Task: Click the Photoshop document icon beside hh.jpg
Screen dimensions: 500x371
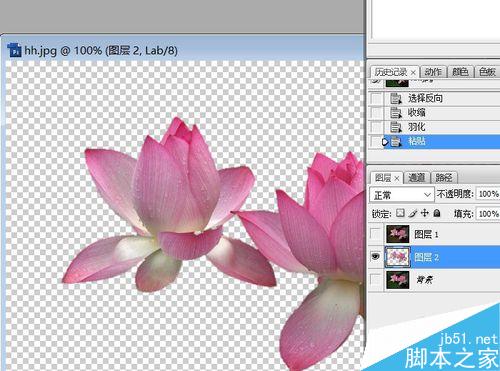Action: tap(15, 50)
